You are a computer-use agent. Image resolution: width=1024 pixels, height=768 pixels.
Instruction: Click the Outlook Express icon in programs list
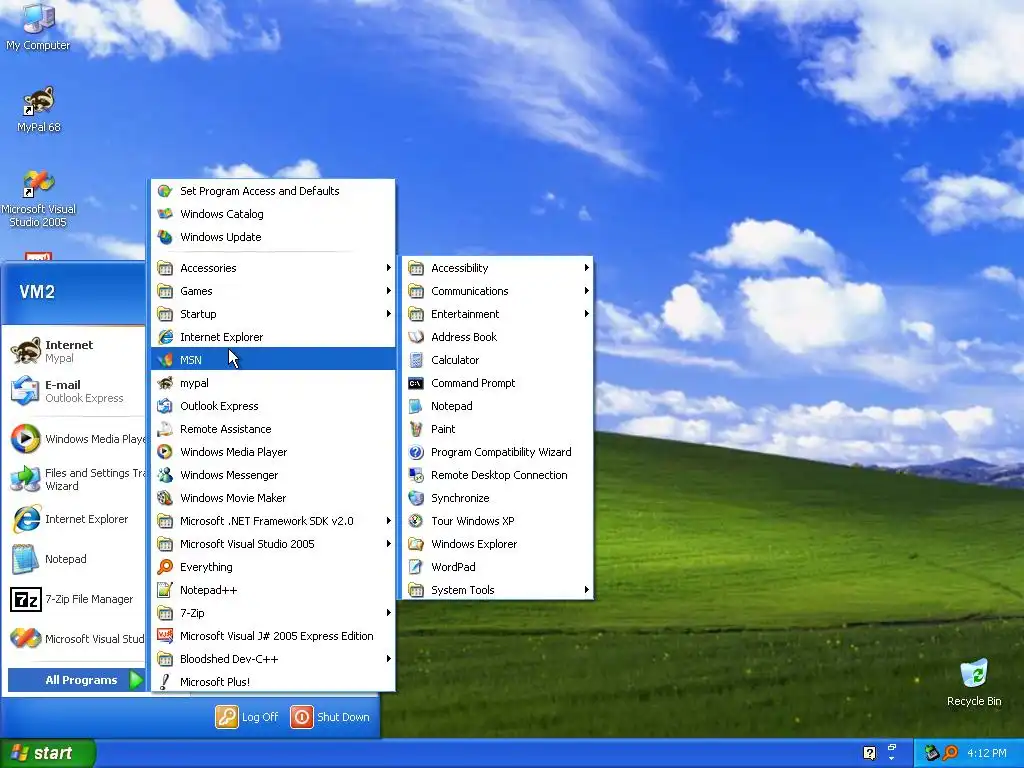(165, 406)
